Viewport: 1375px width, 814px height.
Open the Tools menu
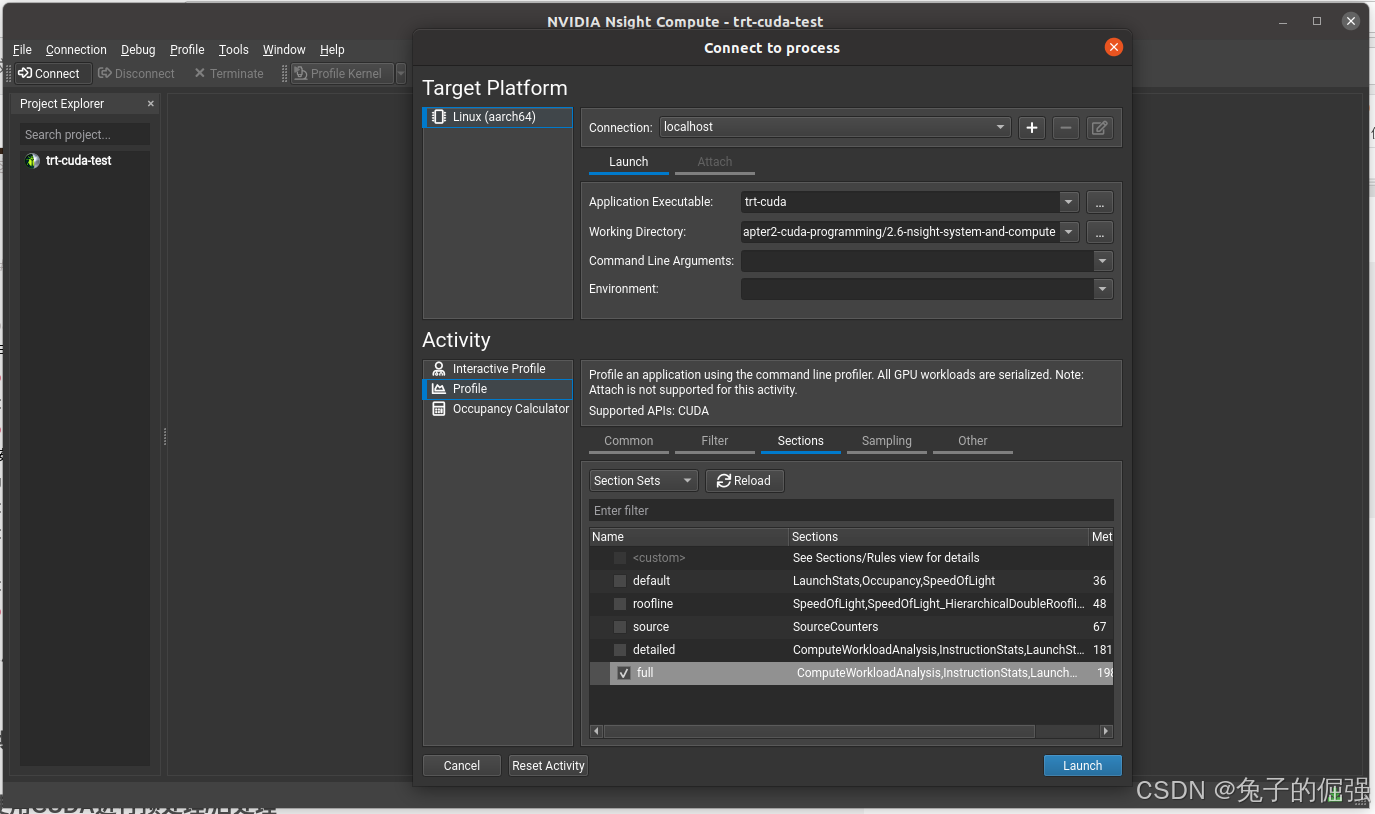pyautogui.click(x=234, y=50)
